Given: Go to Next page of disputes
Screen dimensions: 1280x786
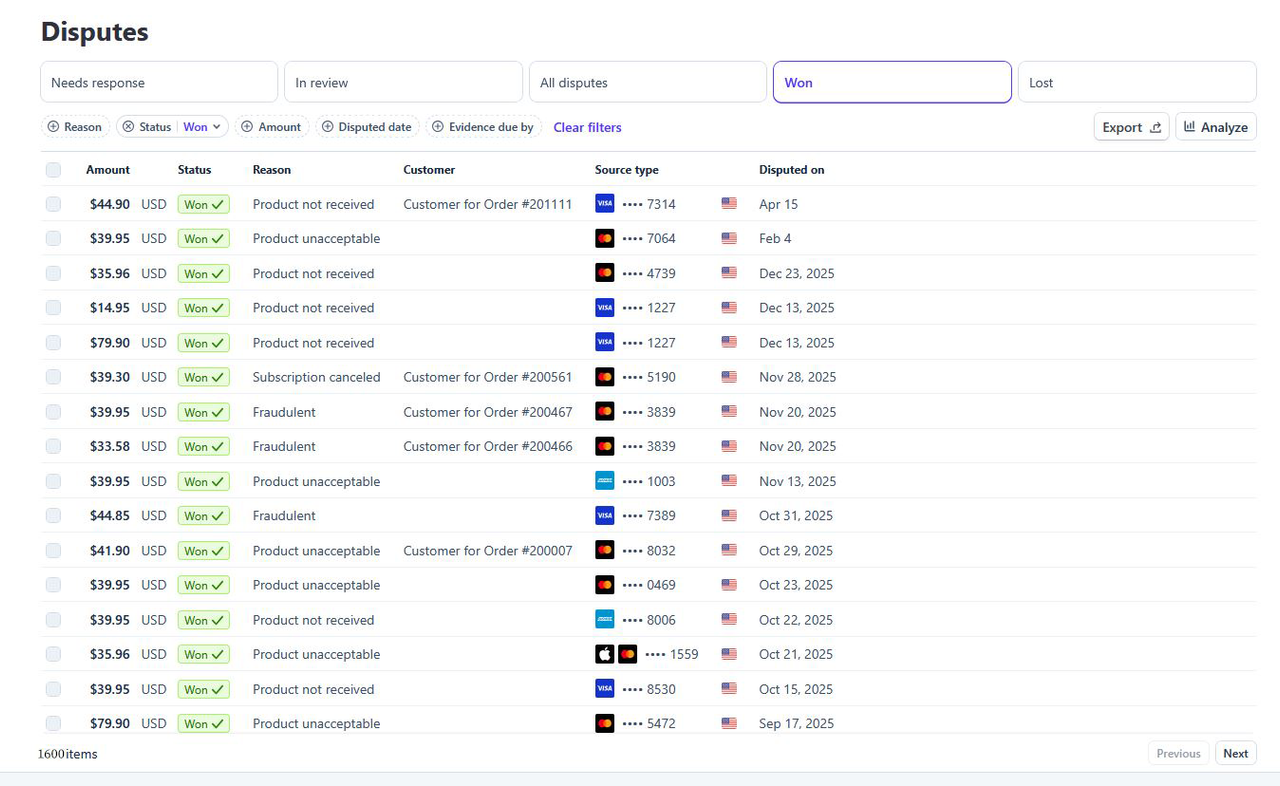Looking at the screenshot, I should tap(1236, 753).
